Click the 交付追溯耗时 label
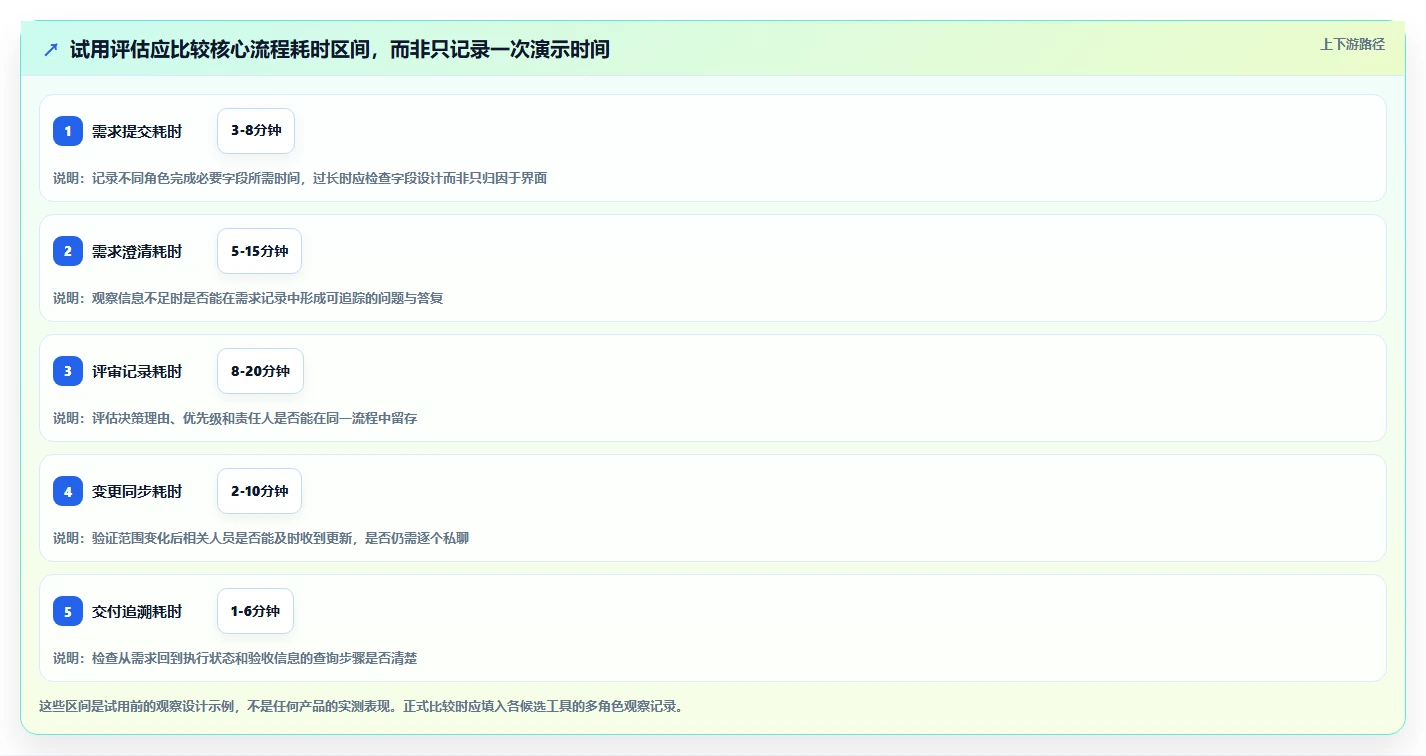This screenshot has width=1426, height=756. coord(137,611)
